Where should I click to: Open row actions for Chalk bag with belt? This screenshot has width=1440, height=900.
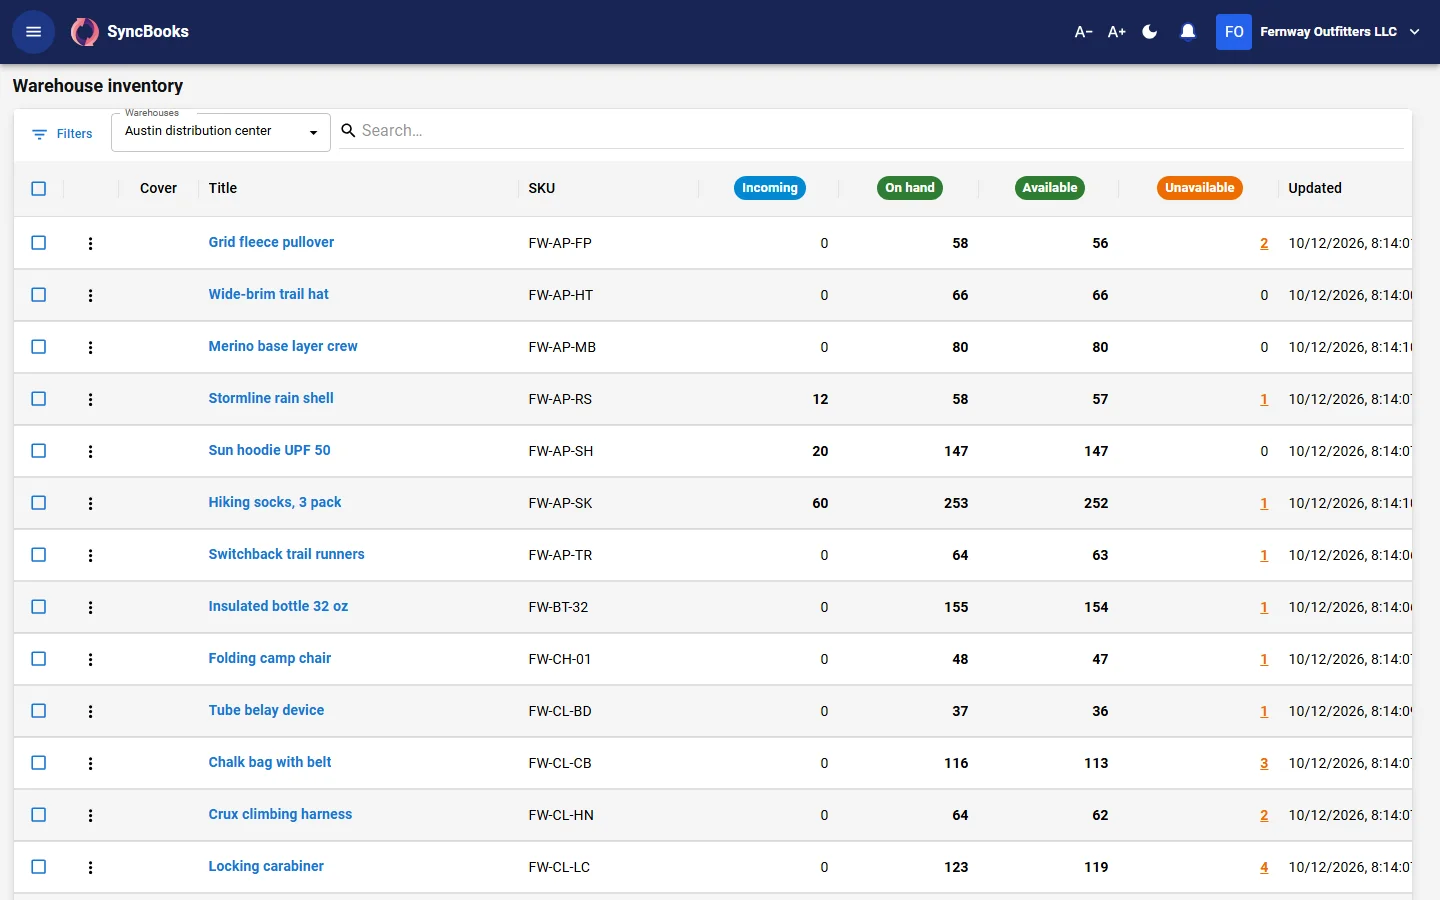91,763
